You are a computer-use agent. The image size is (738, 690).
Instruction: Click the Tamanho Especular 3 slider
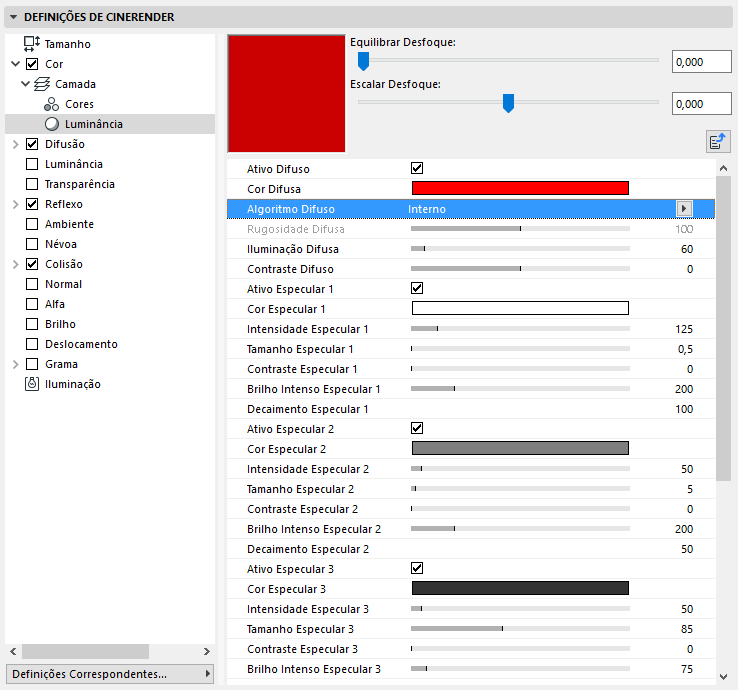520,628
